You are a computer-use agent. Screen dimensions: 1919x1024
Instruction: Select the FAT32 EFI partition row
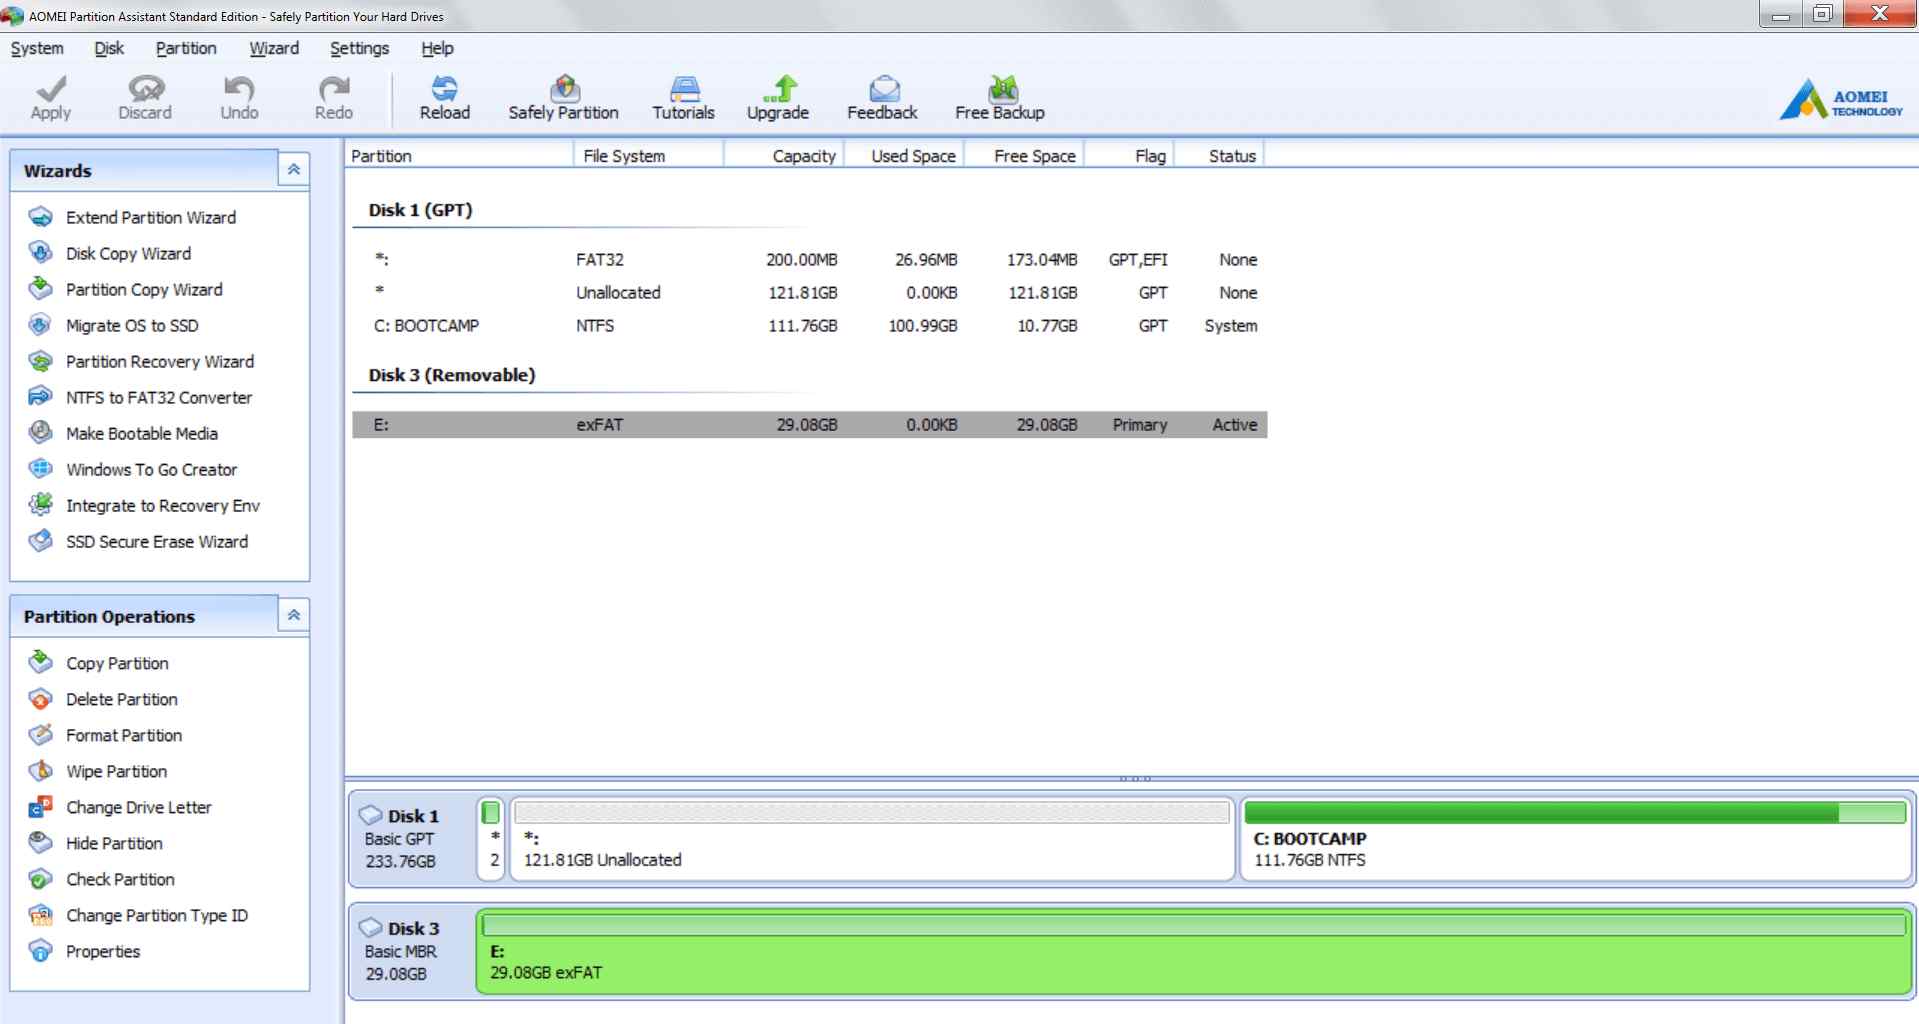810,259
